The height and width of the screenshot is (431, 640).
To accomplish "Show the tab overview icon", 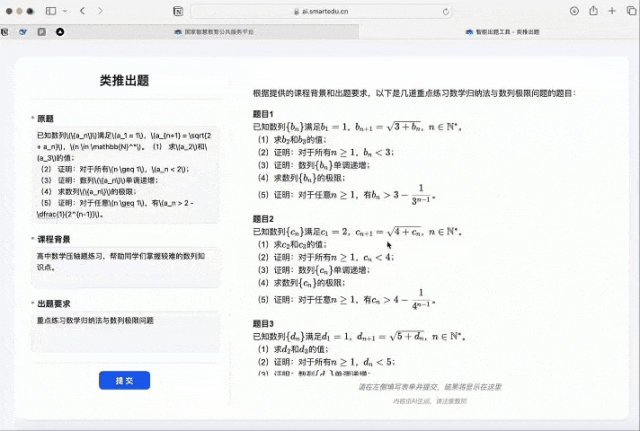I will pyautogui.click(x=629, y=10).
